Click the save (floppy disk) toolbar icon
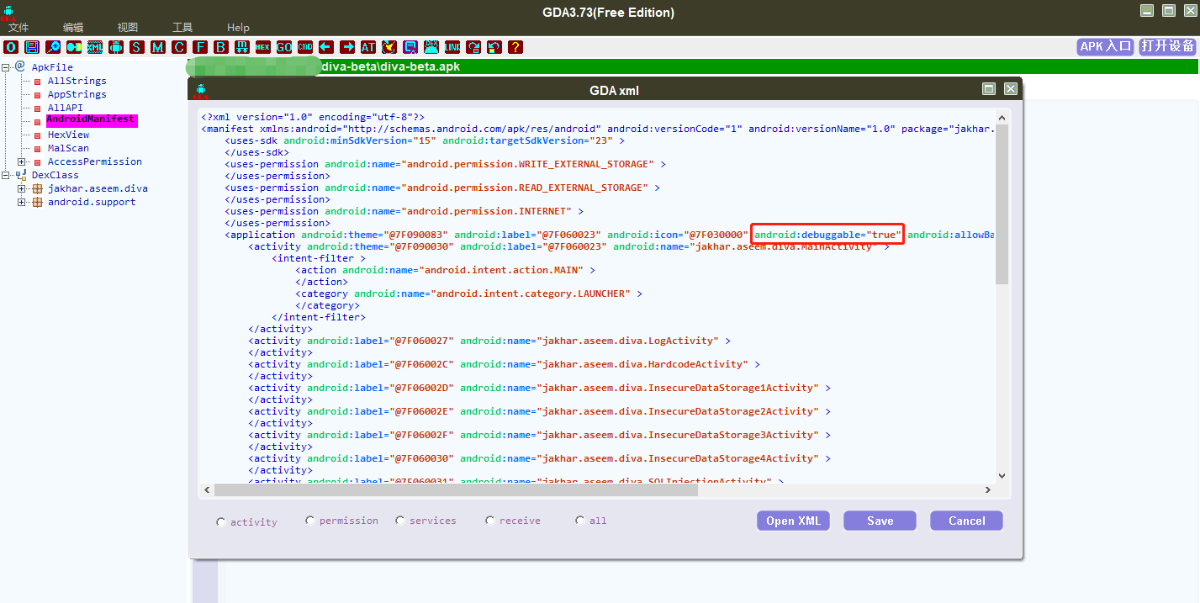The width and height of the screenshot is (1200, 603). [32, 47]
